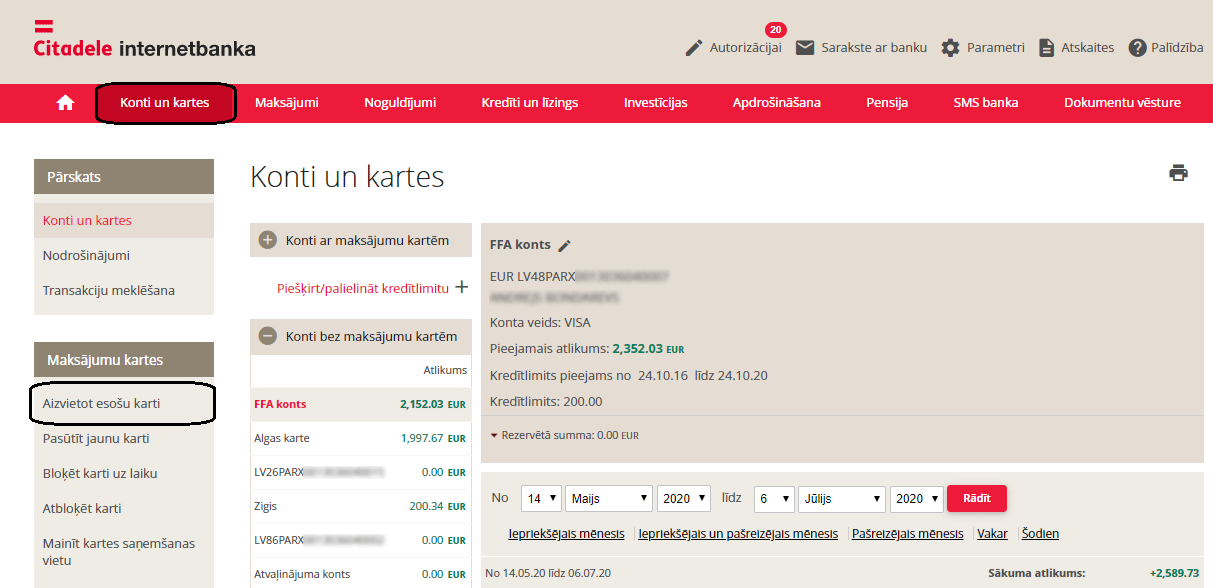This screenshot has width=1213, height=588.
Task: Click the Citadele internetbanka logo
Action: tap(144, 41)
